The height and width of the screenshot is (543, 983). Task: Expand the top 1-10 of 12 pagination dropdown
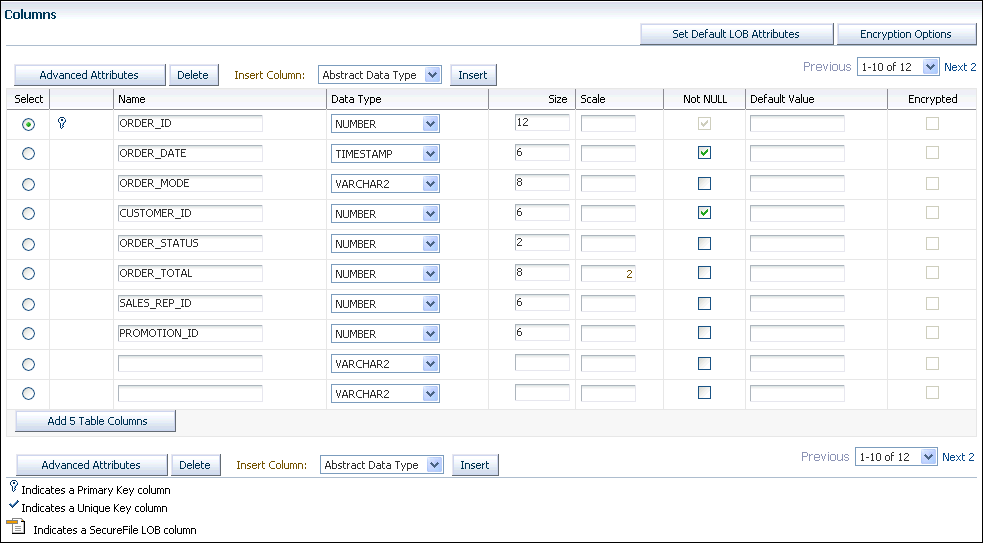(897, 67)
